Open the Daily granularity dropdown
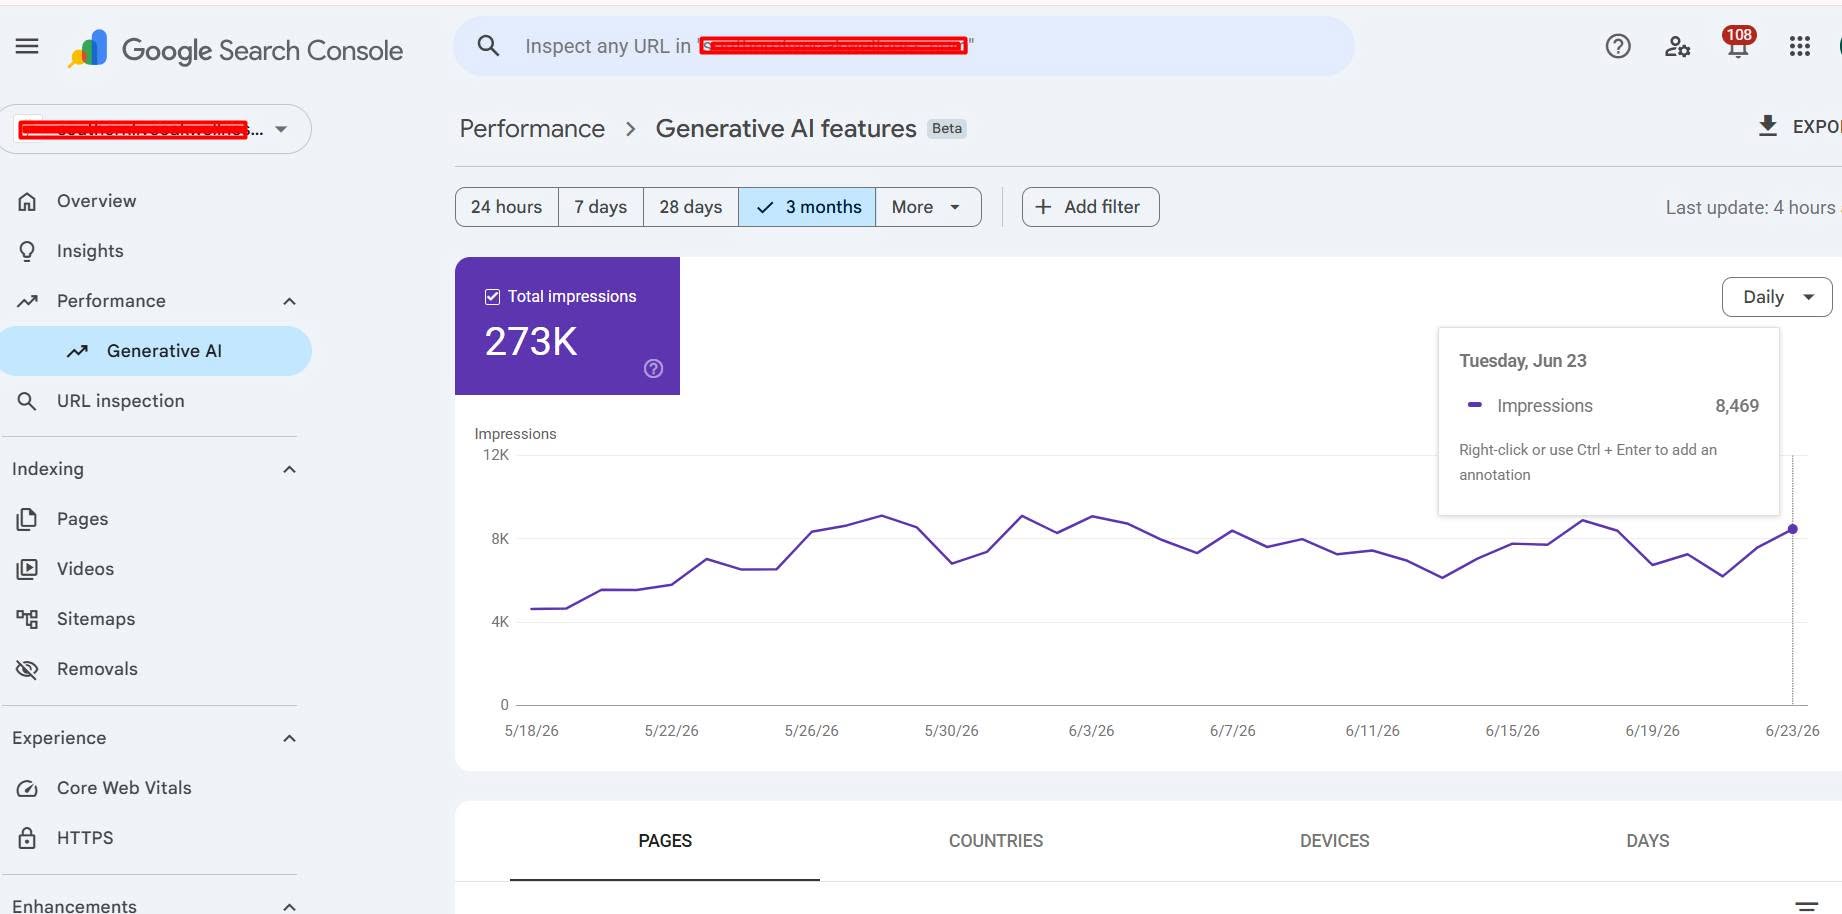1842x914 pixels. pyautogui.click(x=1777, y=297)
